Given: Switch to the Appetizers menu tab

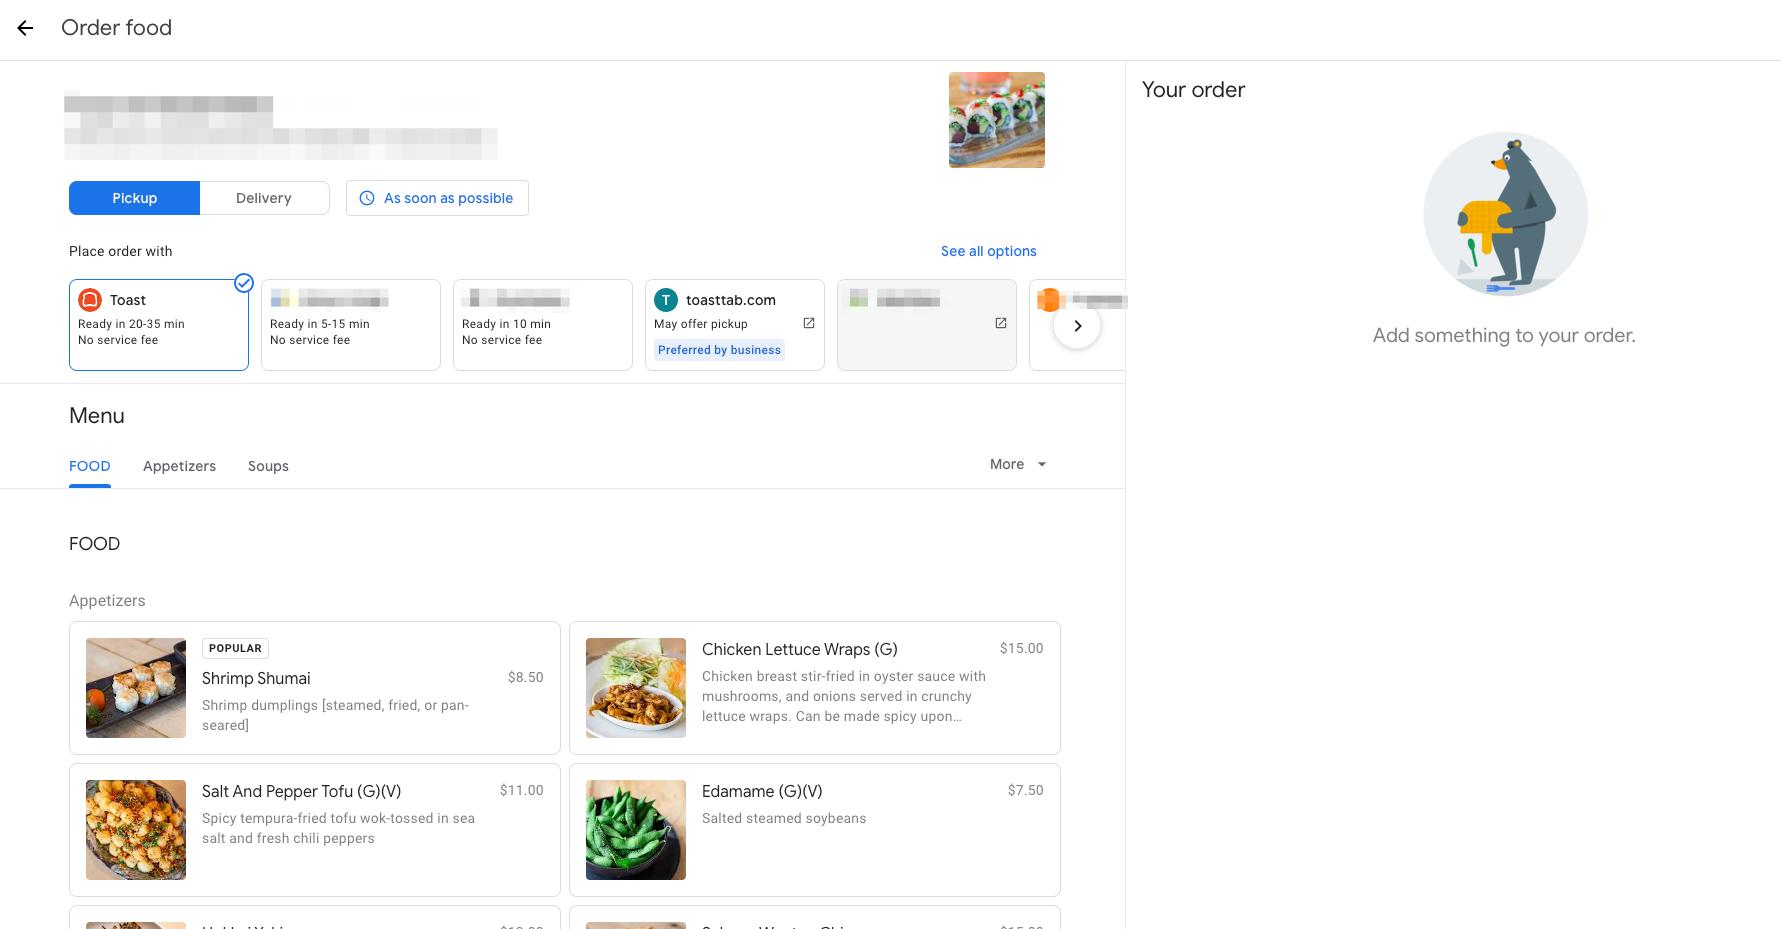Looking at the screenshot, I should coord(179,466).
